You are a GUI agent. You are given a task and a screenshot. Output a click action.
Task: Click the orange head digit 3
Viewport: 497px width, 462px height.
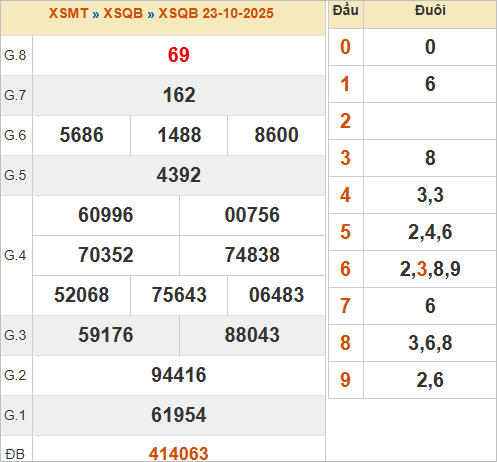[x=345, y=158]
